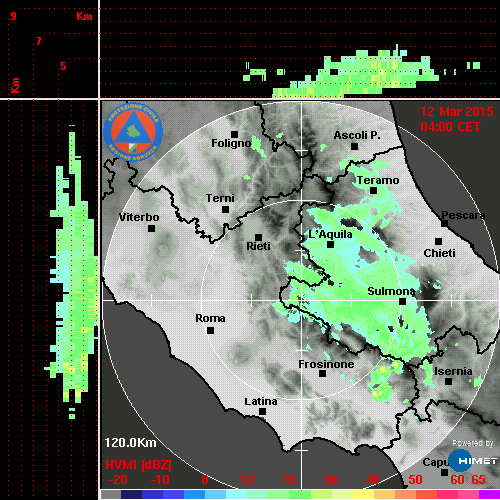Viewport: 500px width, 500px height.
Task: Click the Sulmona city marker
Action: point(403,302)
